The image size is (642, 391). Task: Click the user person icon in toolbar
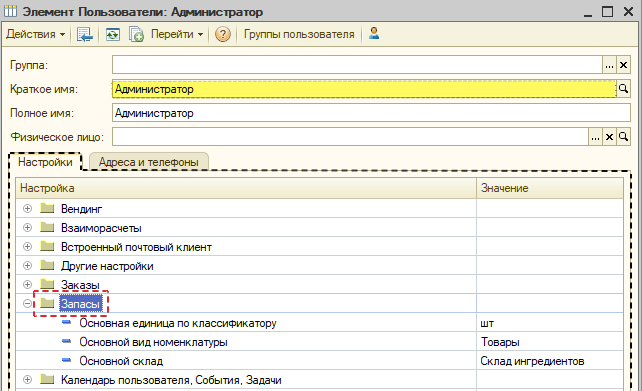[374, 33]
